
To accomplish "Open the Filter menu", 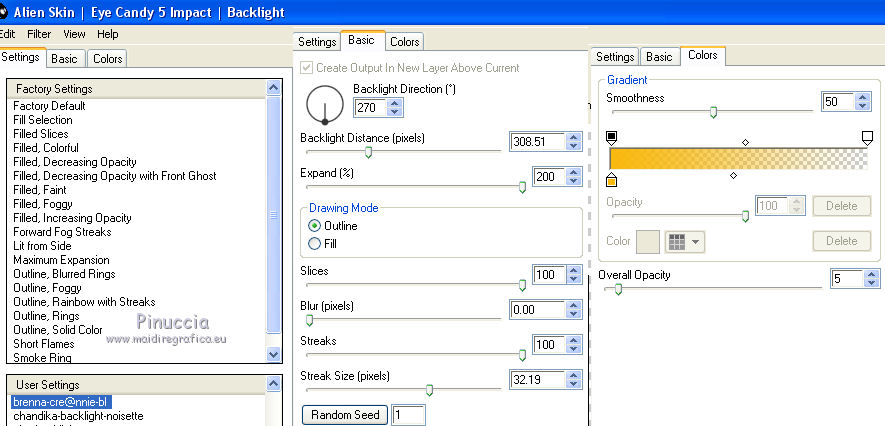I will tap(39, 34).
